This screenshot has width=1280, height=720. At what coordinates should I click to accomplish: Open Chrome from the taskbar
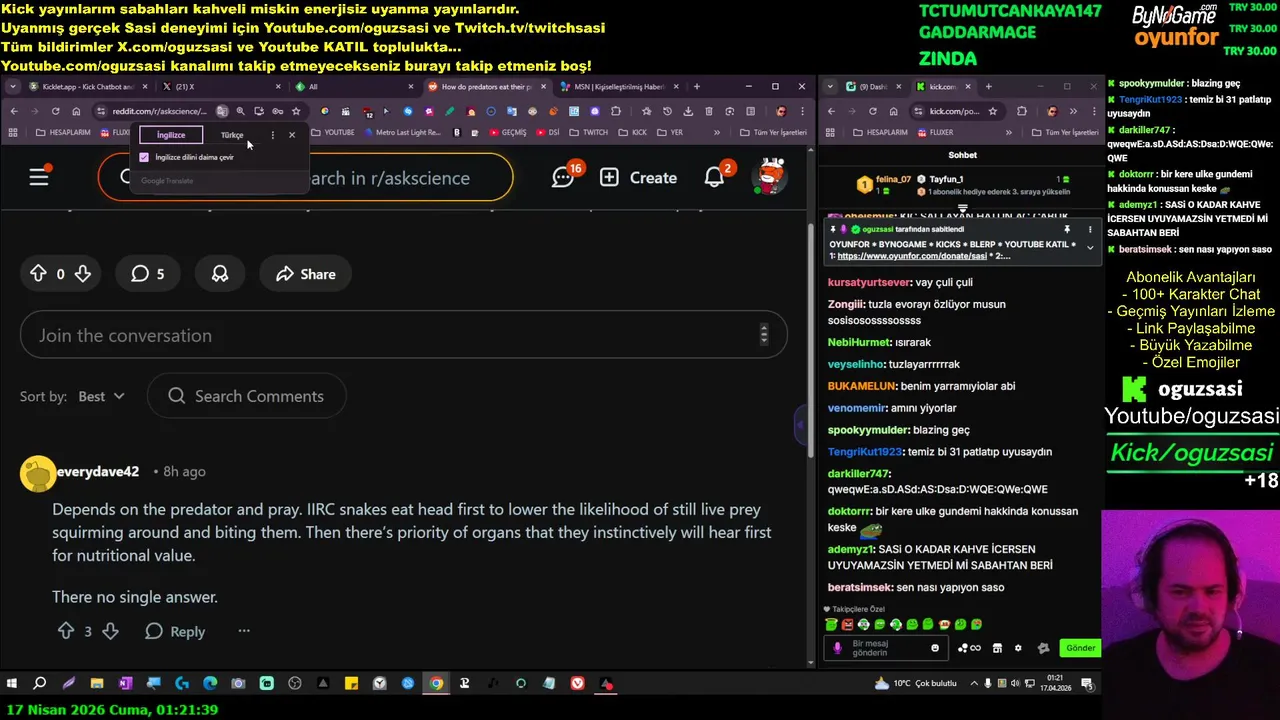(436, 684)
